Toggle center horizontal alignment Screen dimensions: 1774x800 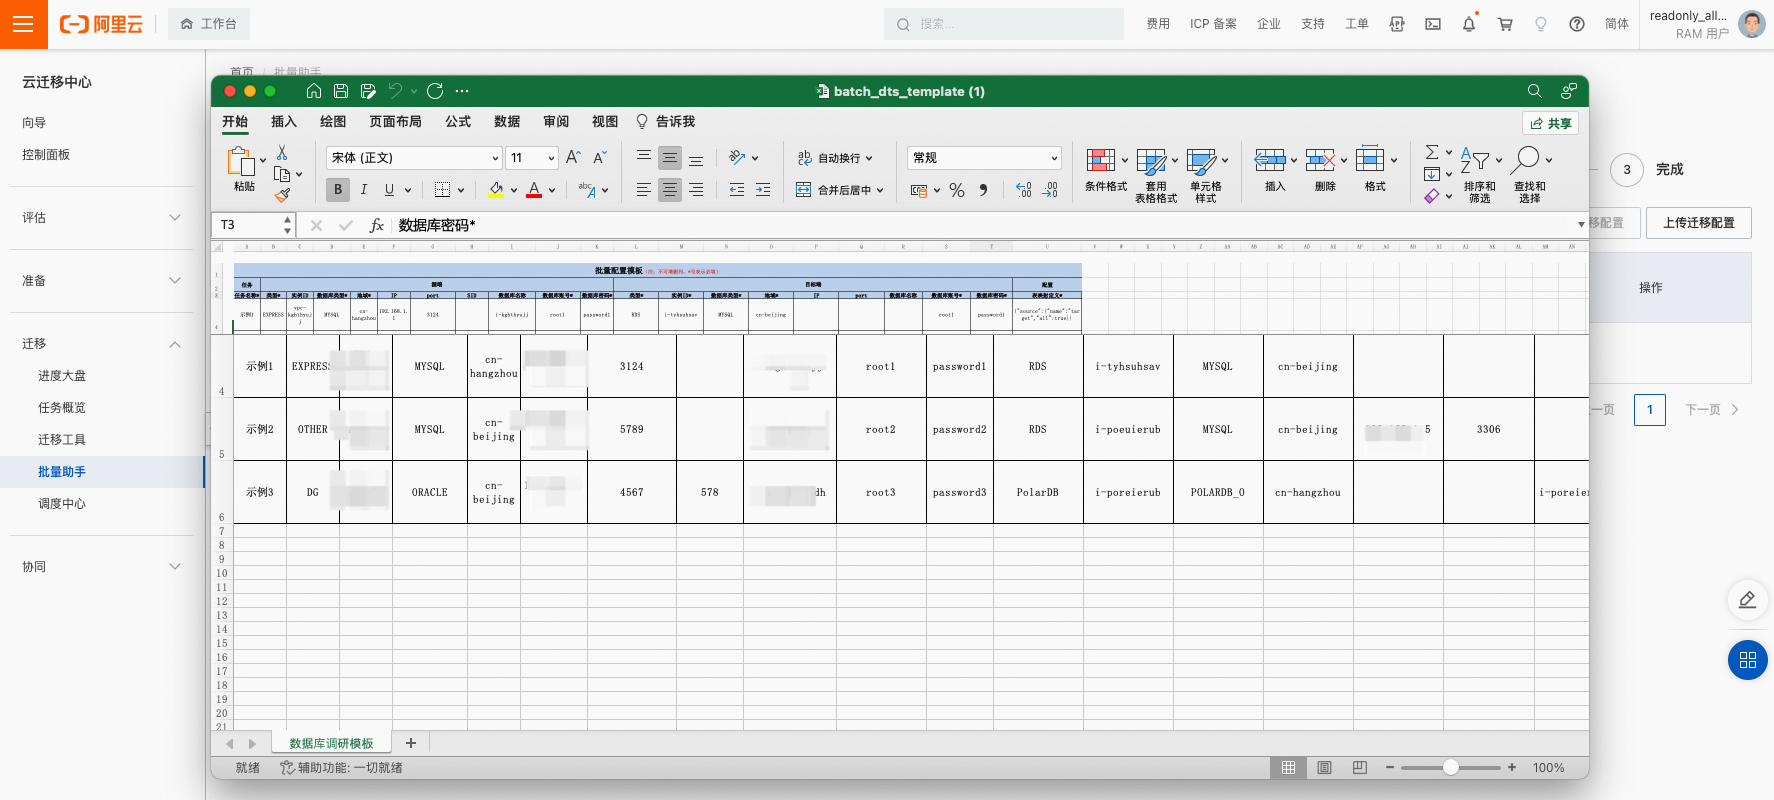[x=670, y=189]
